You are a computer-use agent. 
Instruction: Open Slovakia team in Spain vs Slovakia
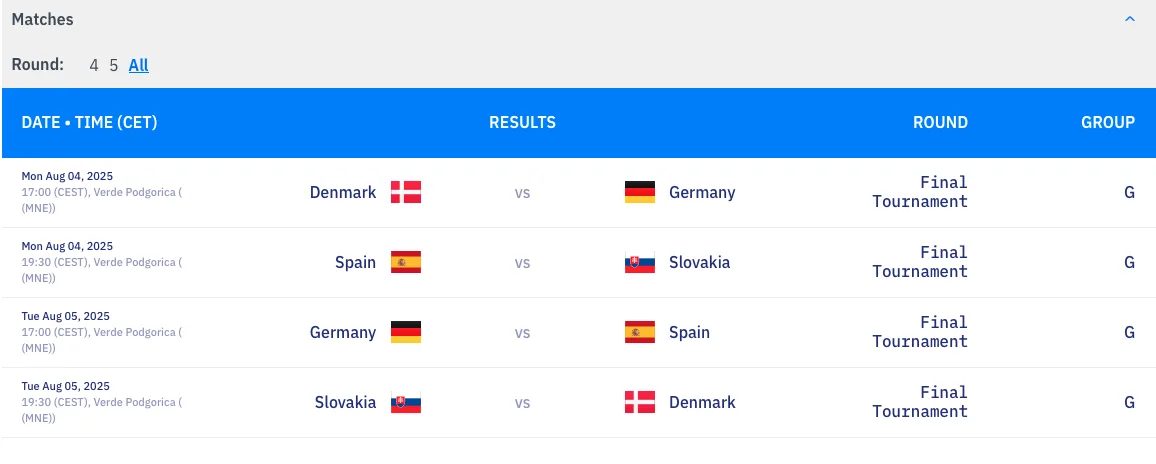click(x=699, y=262)
